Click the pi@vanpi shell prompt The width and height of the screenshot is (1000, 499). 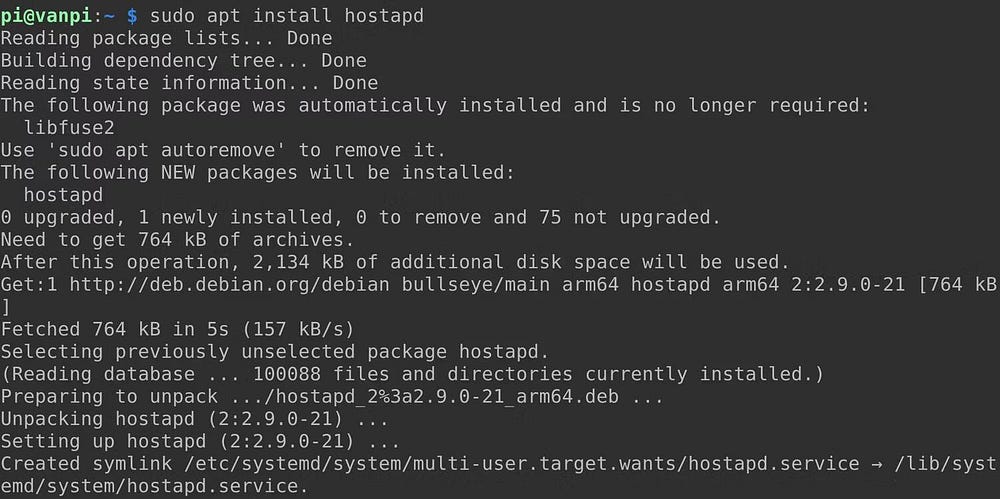click(62, 15)
